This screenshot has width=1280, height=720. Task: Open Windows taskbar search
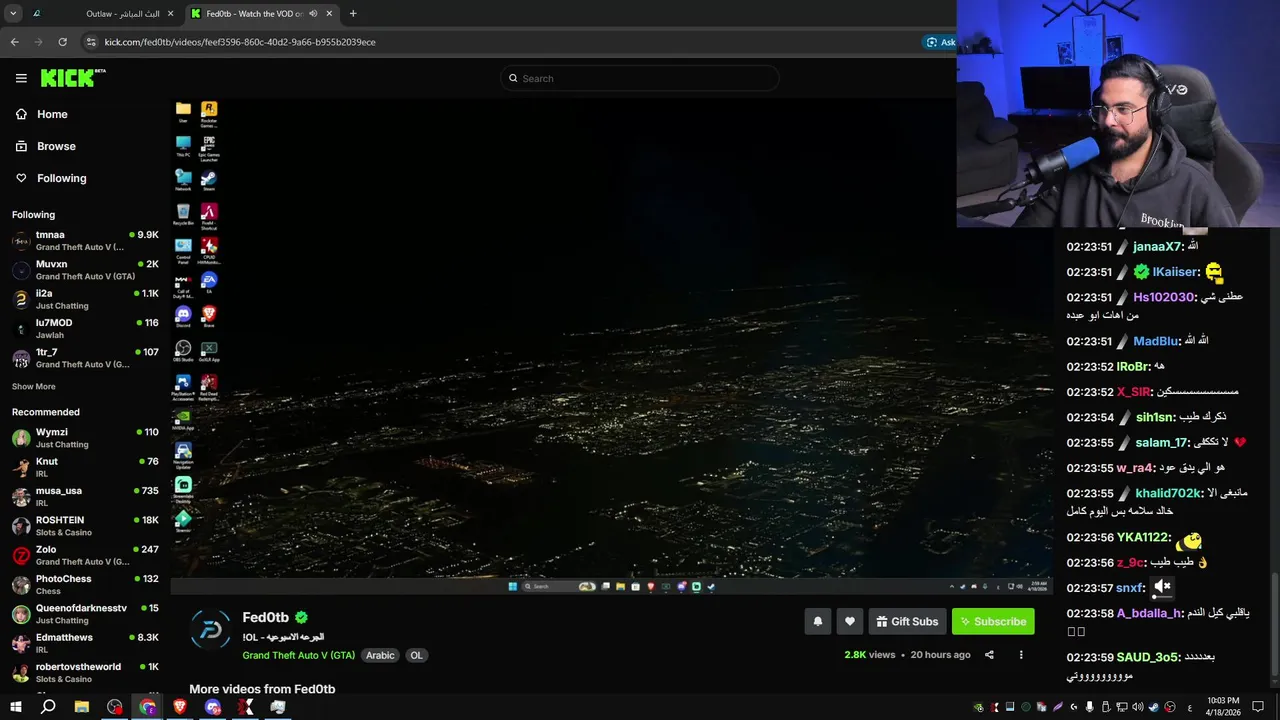tap(48, 707)
